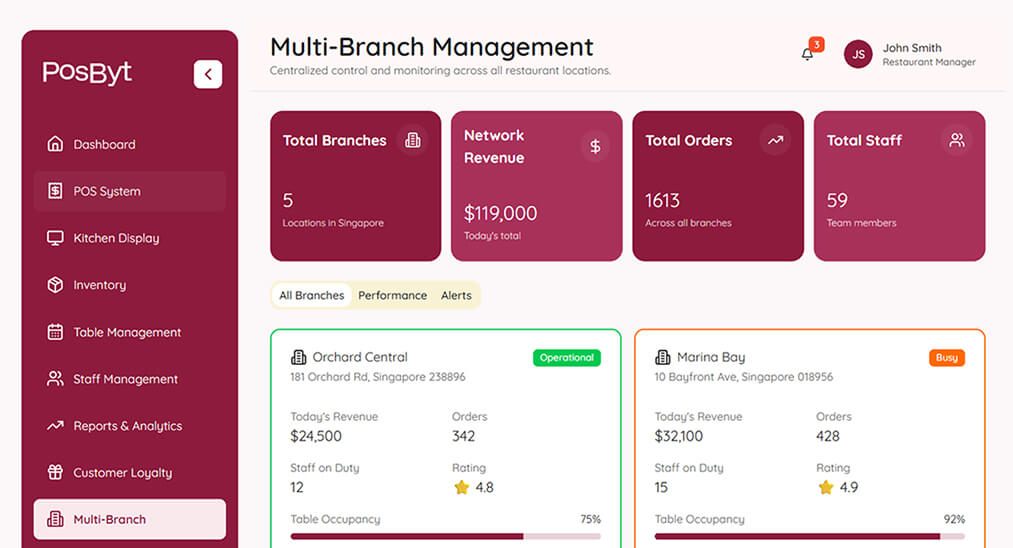Switch to the Alerts tab
The height and width of the screenshot is (548, 1013).
point(456,295)
